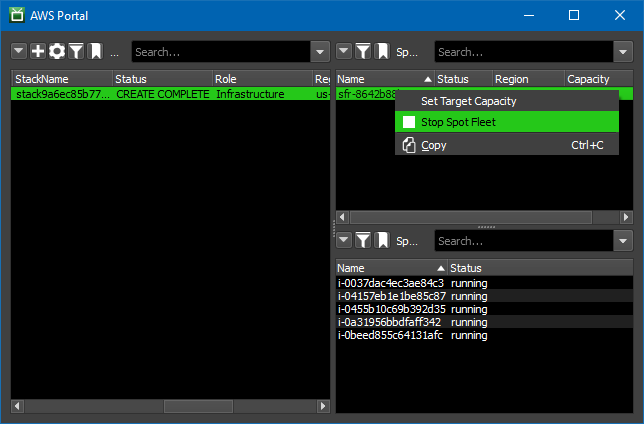Sort stacks by Role column header
Screen dimensions: 644x424
[x=262, y=78]
